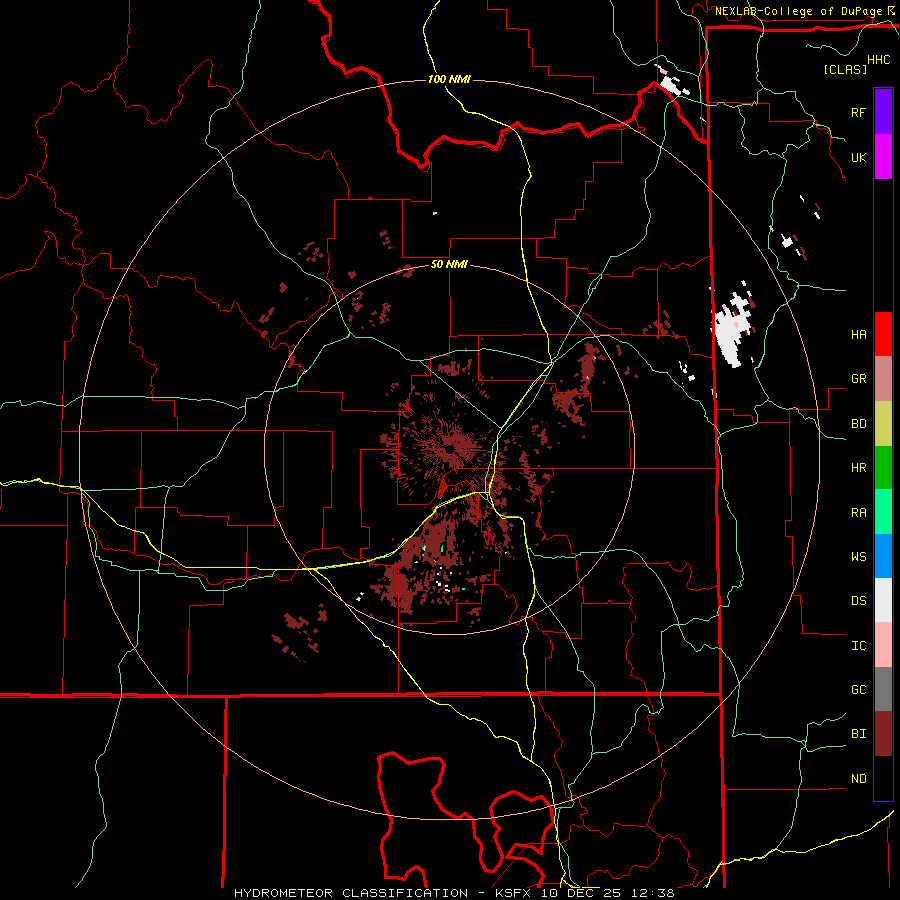Click the RA legend label
The height and width of the screenshot is (900, 900).
858,513
